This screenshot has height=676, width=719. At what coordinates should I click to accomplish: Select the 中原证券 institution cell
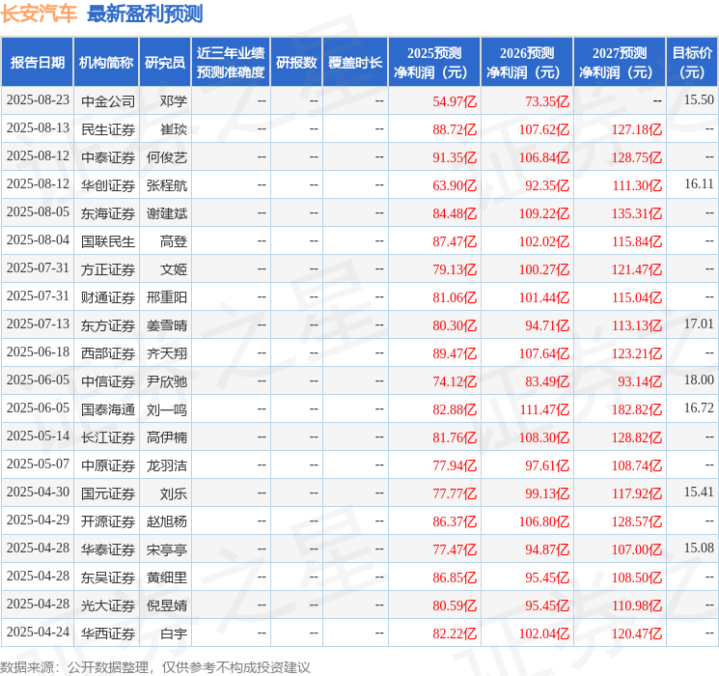click(108, 466)
